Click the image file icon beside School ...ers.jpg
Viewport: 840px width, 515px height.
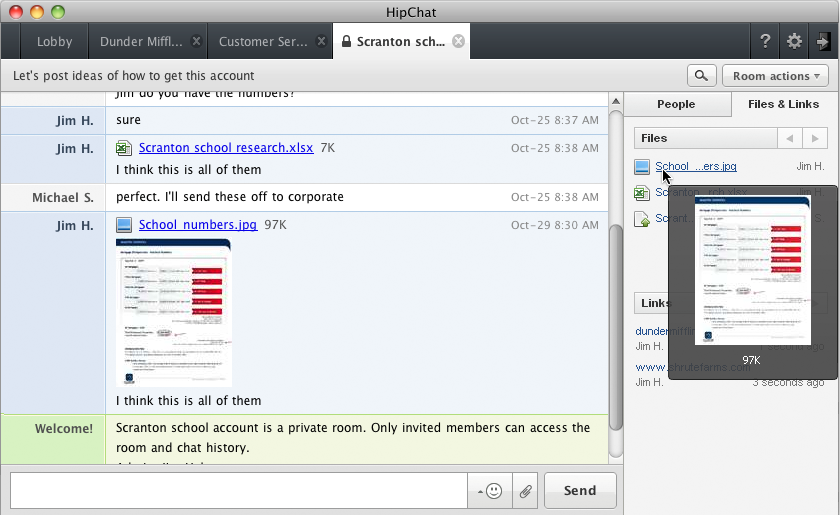pyautogui.click(x=642, y=167)
